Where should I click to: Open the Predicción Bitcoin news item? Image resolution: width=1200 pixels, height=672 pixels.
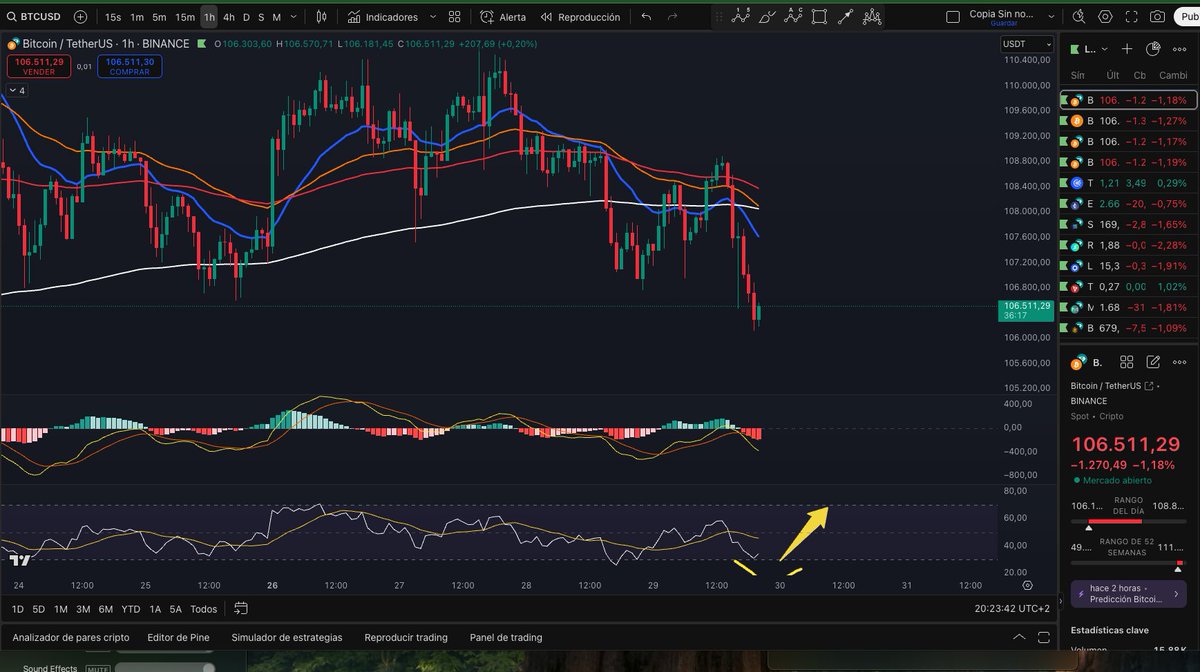pos(1129,594)
